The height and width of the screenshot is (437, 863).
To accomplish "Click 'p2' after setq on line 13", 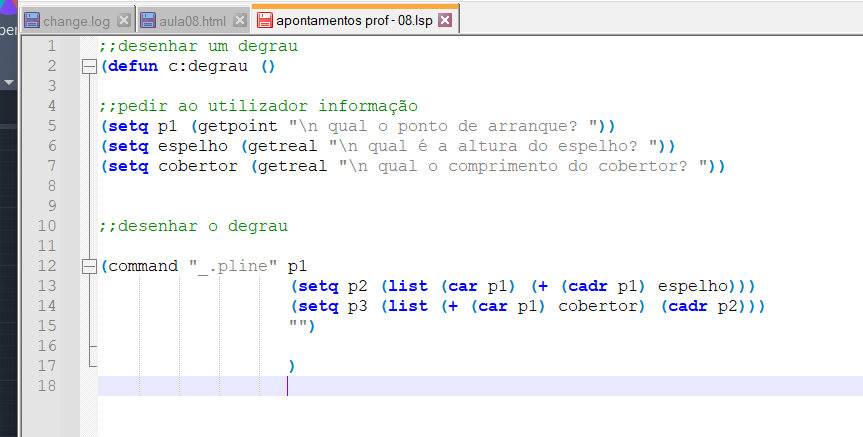I will point(358,286).
